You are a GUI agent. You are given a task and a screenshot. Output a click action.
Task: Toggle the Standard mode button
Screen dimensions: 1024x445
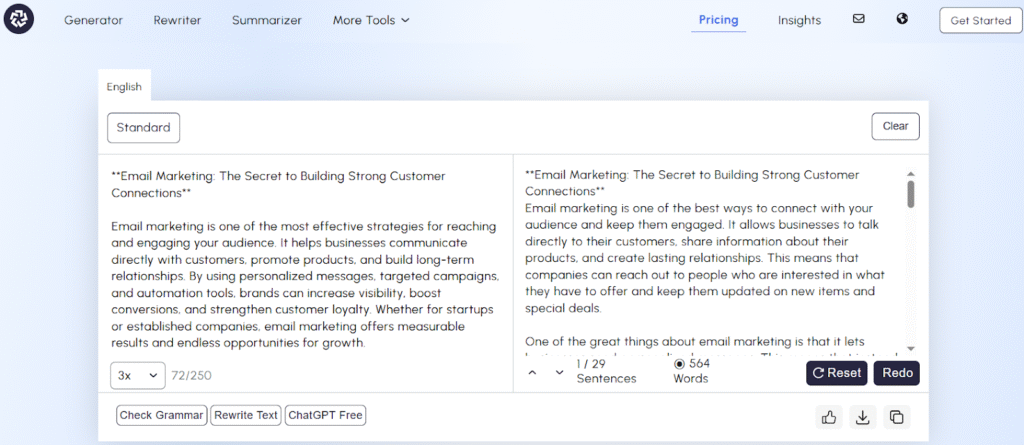pyautogui.click(x=143, y=127)
